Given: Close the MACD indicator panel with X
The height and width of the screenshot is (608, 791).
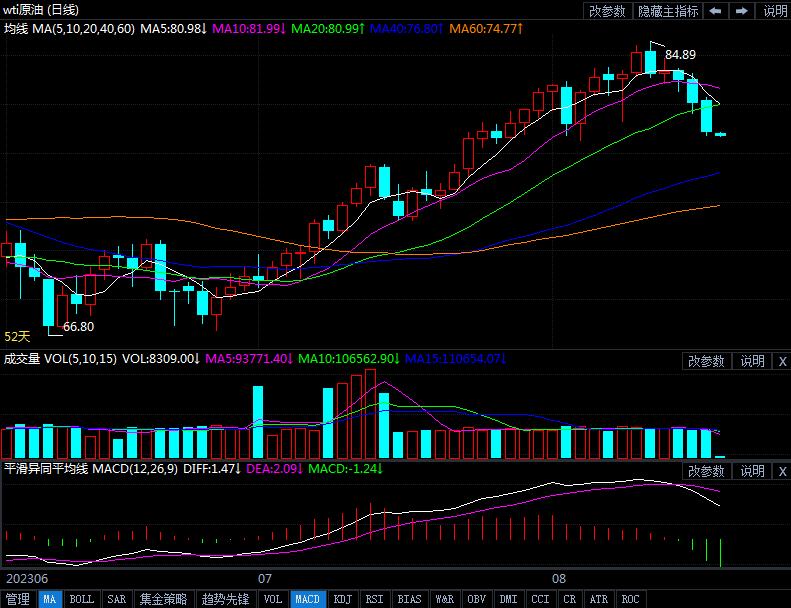Looking at the screenshot, I should (781, 471).
